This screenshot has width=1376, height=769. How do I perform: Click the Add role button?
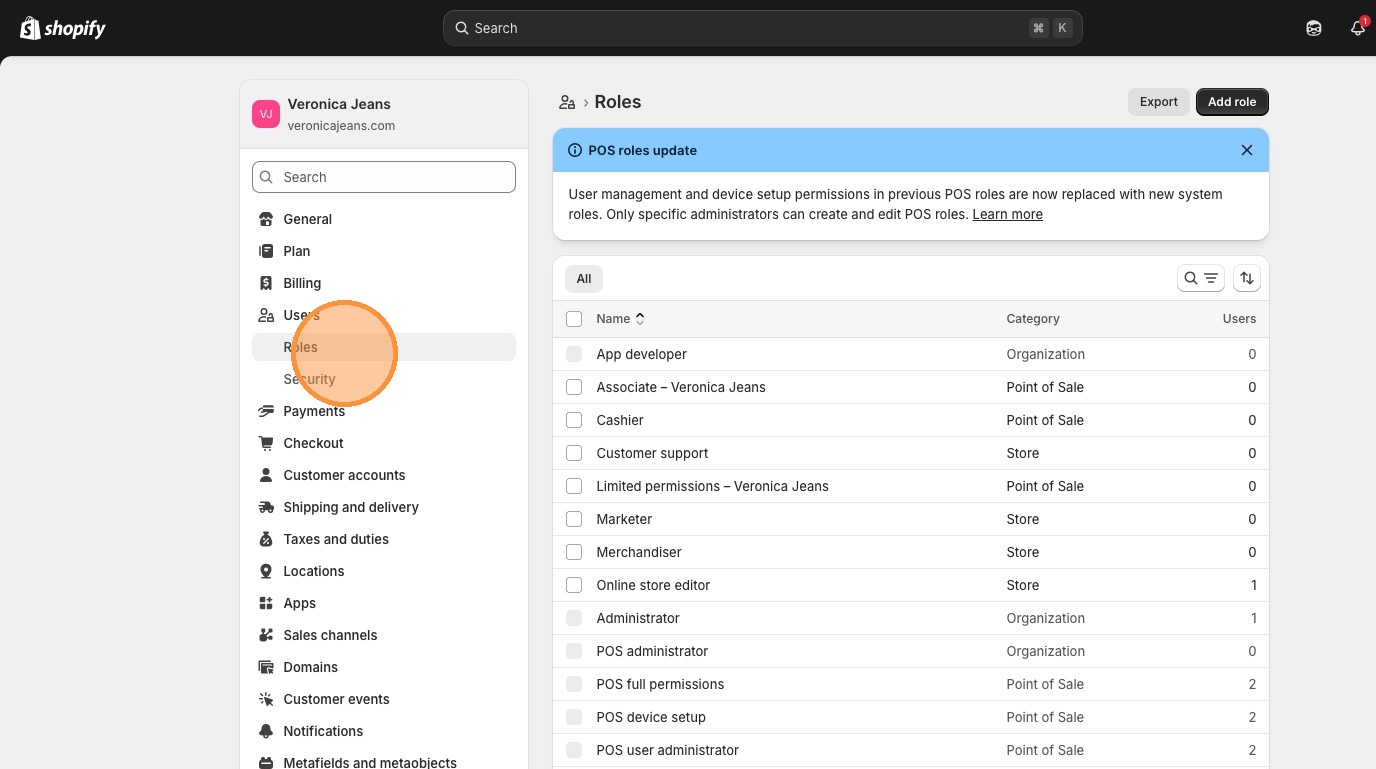tap(1232, 102)
